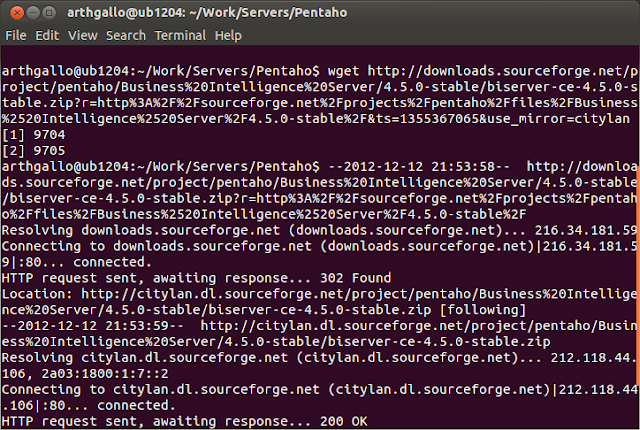Minimize the terminal window

tap(32, 12)
